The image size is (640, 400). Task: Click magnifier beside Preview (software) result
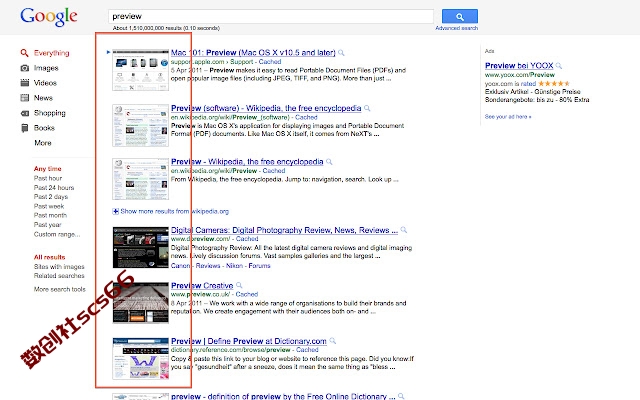(367, 108)
